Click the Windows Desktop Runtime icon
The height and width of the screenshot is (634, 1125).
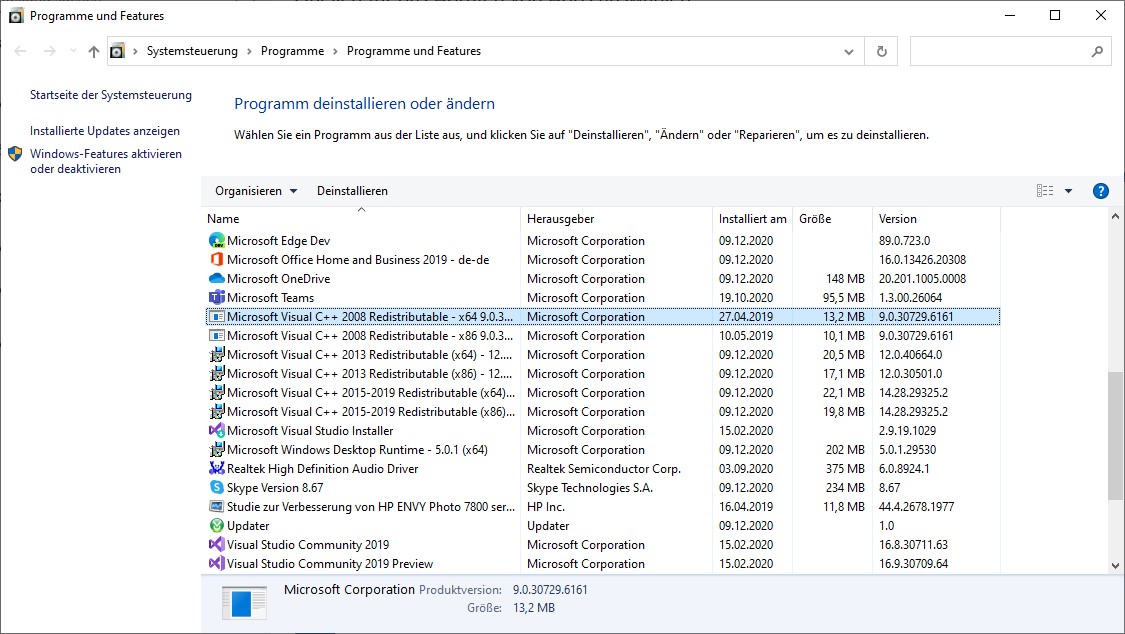click(x=216, y=450)
